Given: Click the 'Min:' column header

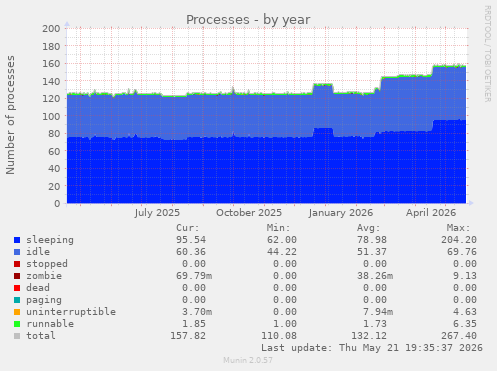Looking at the screenshot, I should tap(278, 228).
